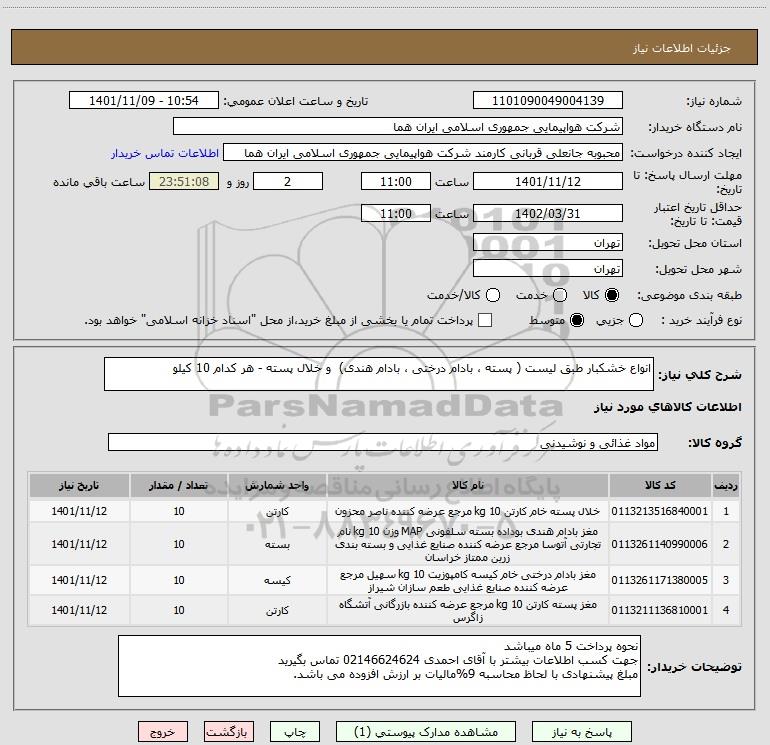The image size is (770, 745).
Task: Click the 'گروه کالا' field with مواد غذائی
Action: coord(382,442)
